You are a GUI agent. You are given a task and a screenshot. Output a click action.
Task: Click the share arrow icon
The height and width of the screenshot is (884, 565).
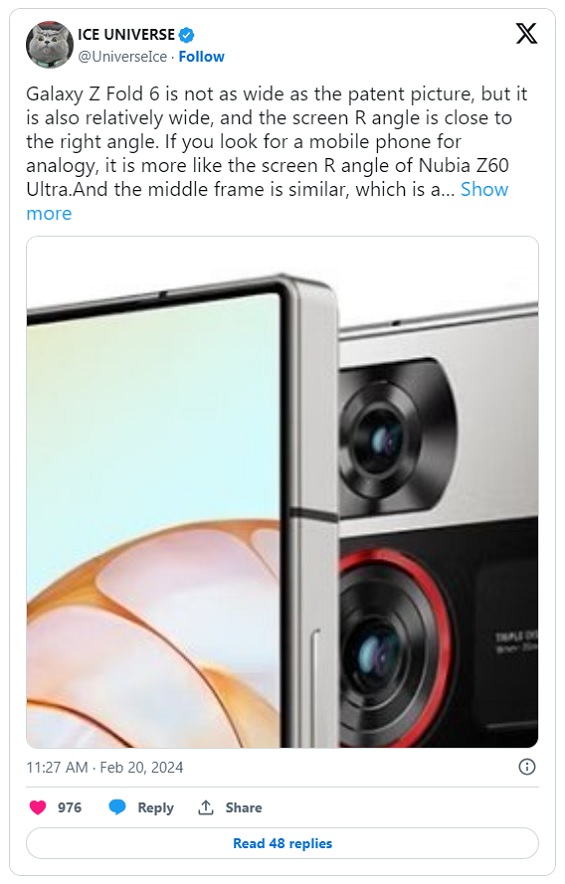click(206, 807)
